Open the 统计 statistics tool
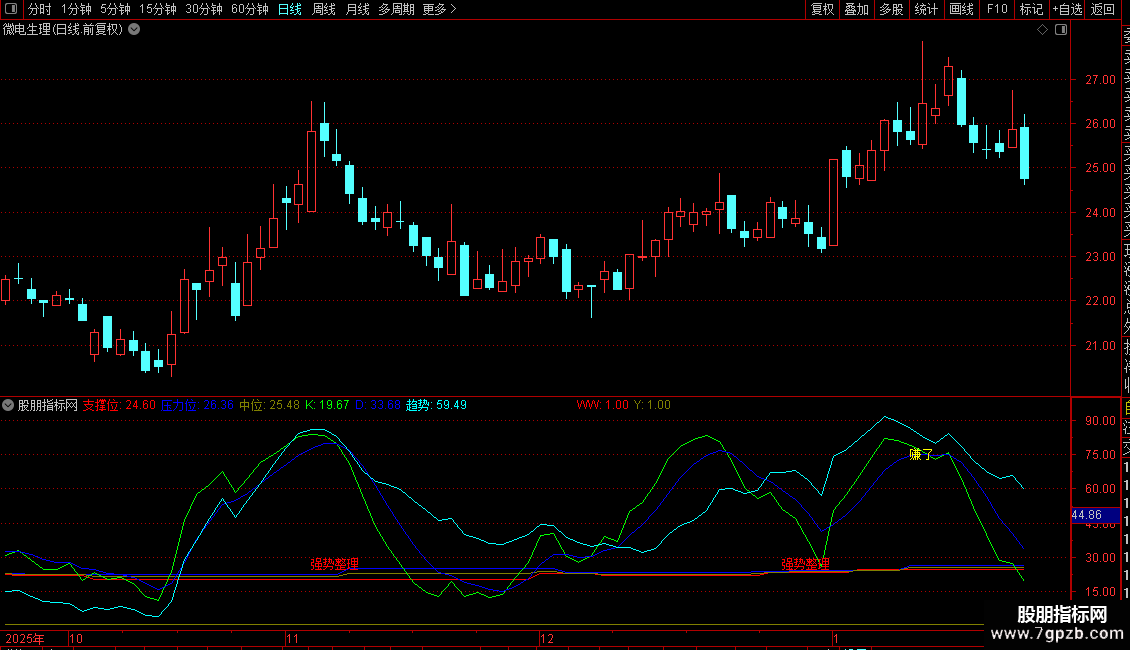 click(x=926, y=9)
